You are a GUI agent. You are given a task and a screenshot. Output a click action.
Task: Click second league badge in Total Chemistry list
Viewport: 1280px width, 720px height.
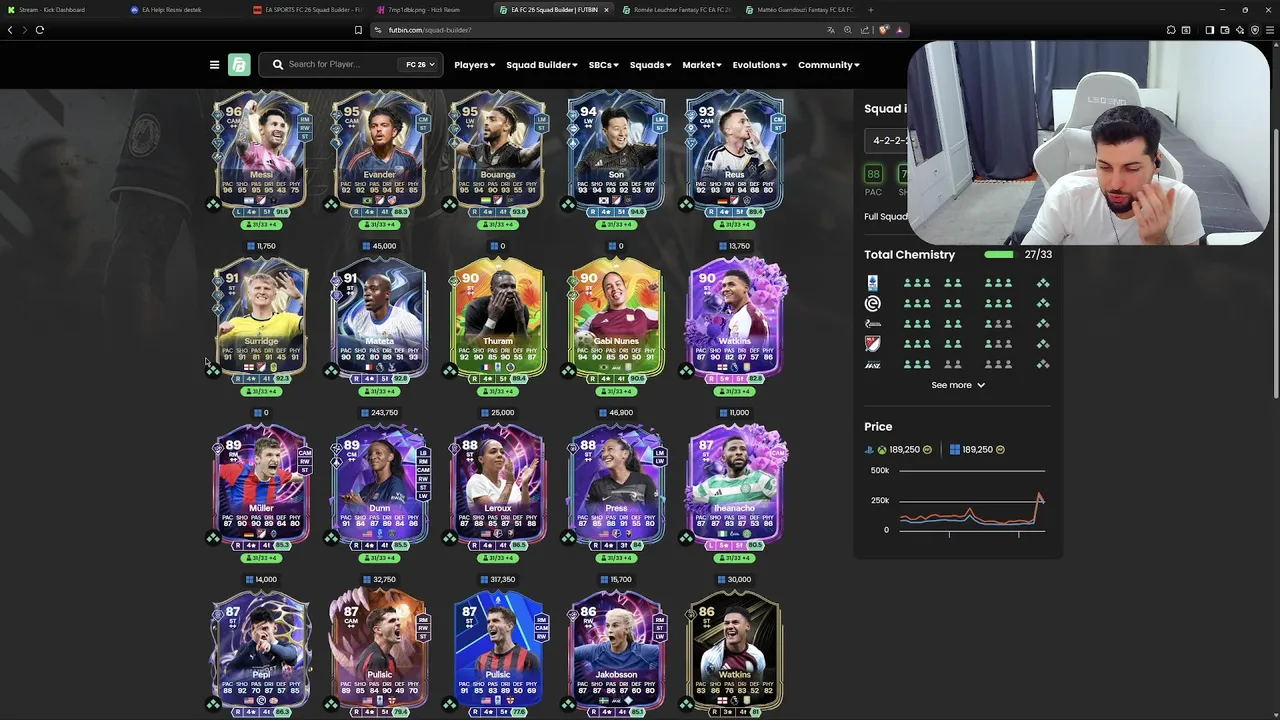[x=873, y=303]
